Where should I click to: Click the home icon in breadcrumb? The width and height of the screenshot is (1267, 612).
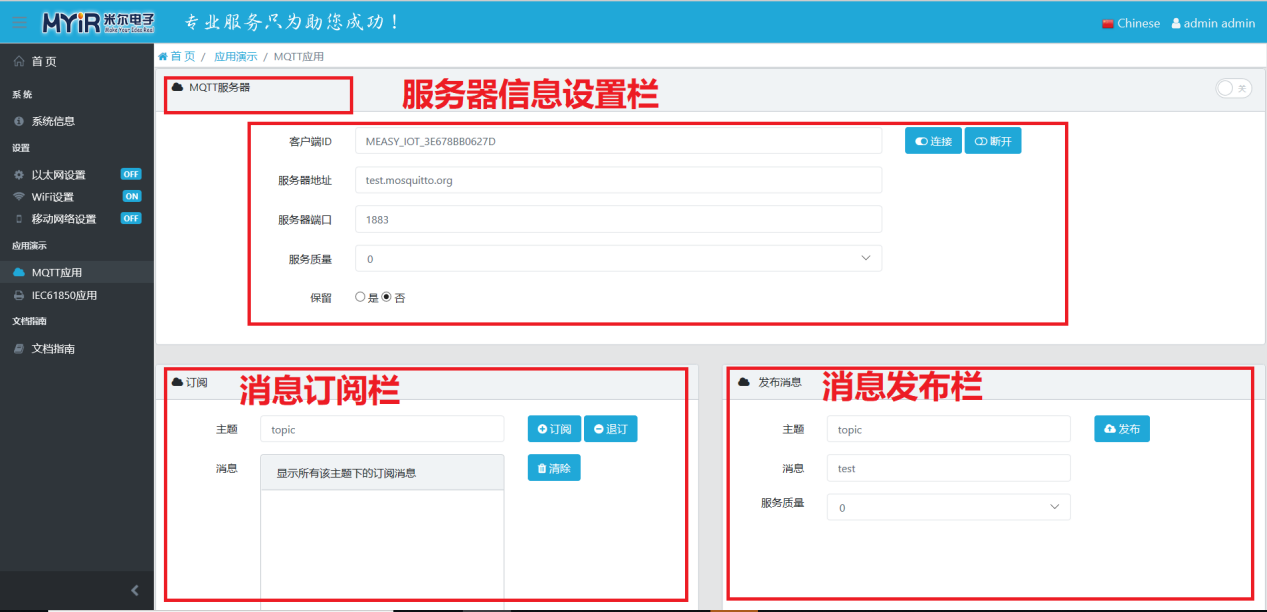coord(163,57)
